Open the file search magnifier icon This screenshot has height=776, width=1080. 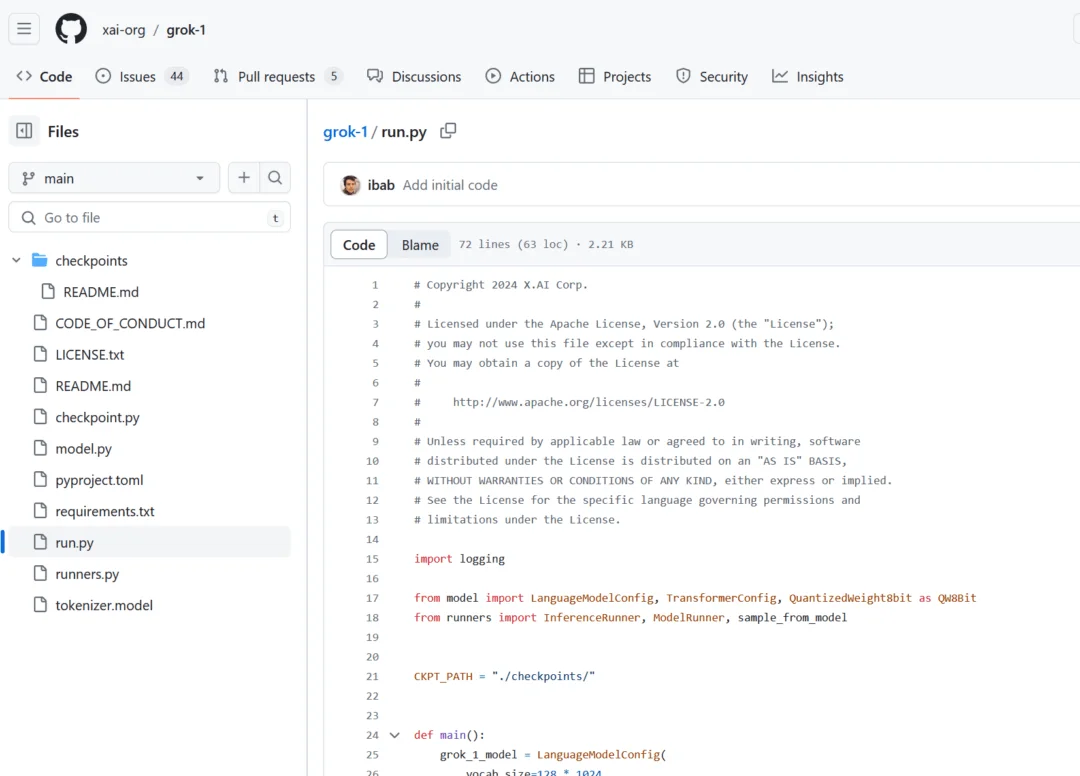pos(274,178)
